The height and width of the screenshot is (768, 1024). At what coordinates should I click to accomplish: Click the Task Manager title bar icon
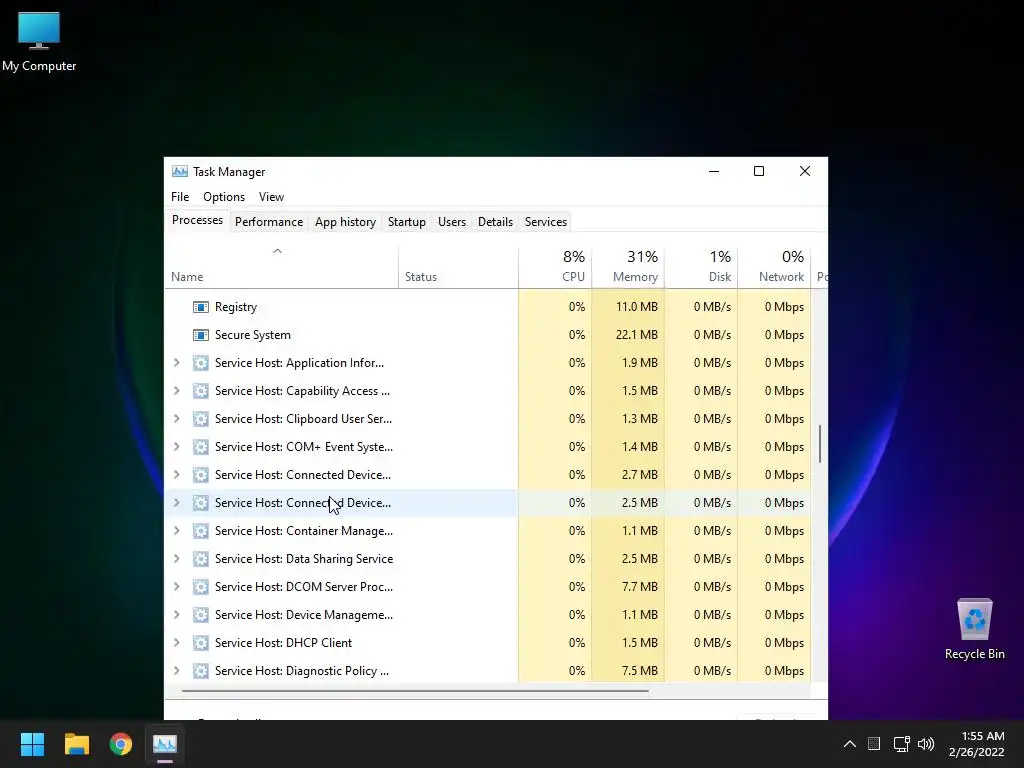pos(180,172)
